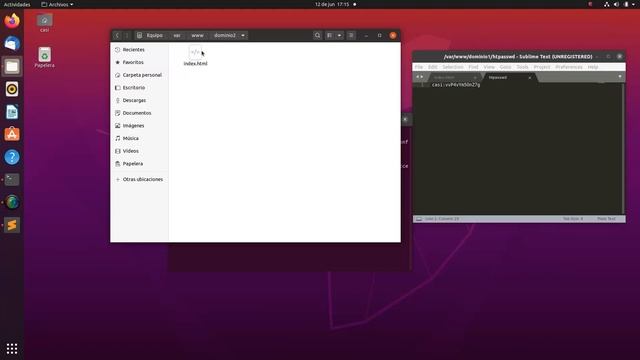The height and width of the screenshot is (360, 640).
Task: Open Sublime Text Selection menu
Action: (x=453, y=67)
